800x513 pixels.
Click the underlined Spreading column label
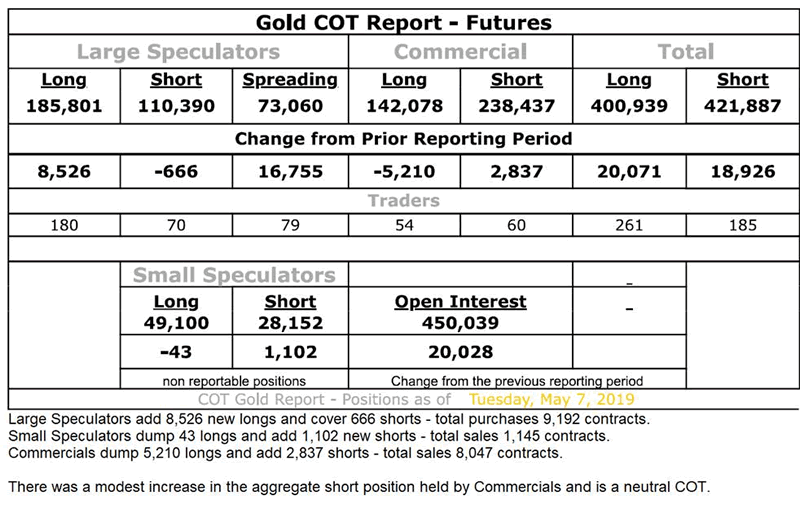pyautogui.click(x=290, y=80)
